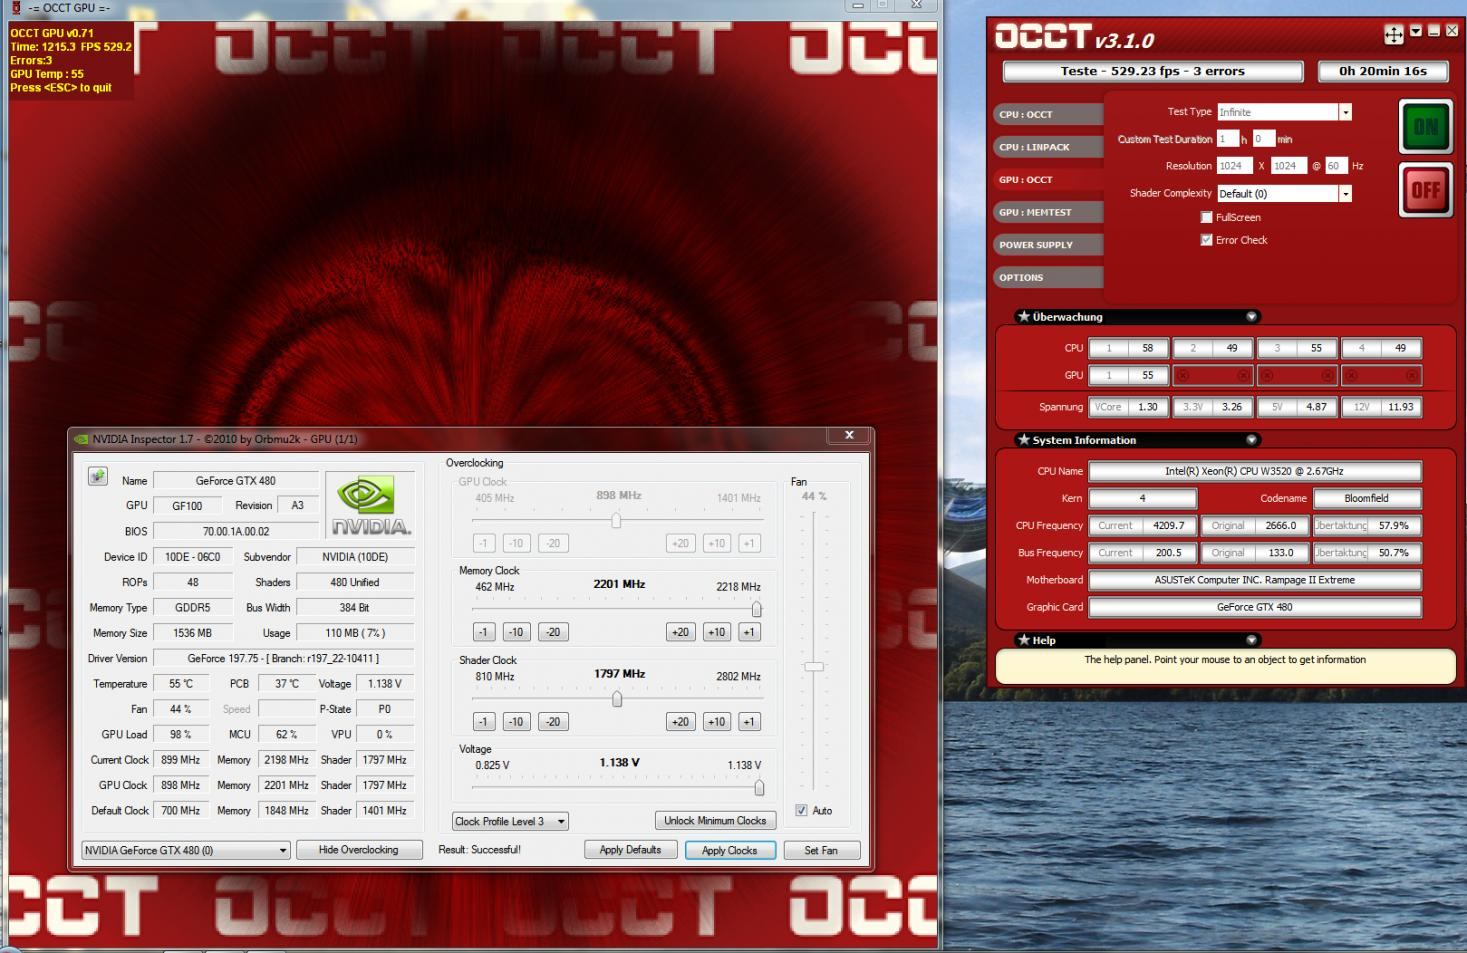
Task: Click the green ON button in OCCT
Action: click(x=1425, y=127)
